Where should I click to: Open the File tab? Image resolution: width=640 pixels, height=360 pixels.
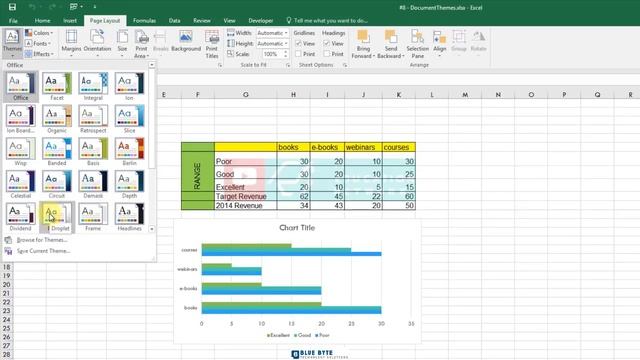click(x=13, y=20)
